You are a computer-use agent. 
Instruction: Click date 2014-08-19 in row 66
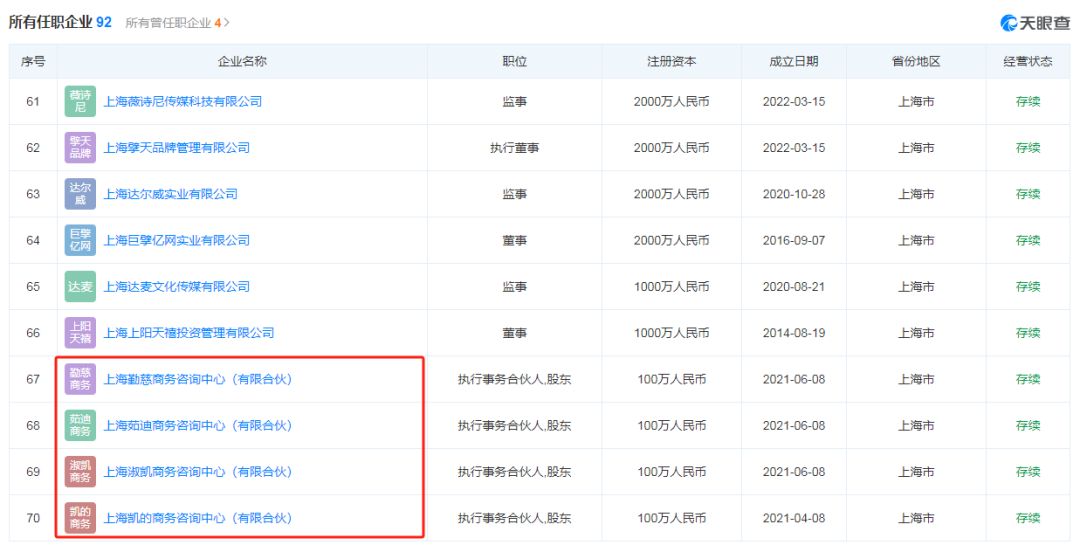tap(793, 333)
